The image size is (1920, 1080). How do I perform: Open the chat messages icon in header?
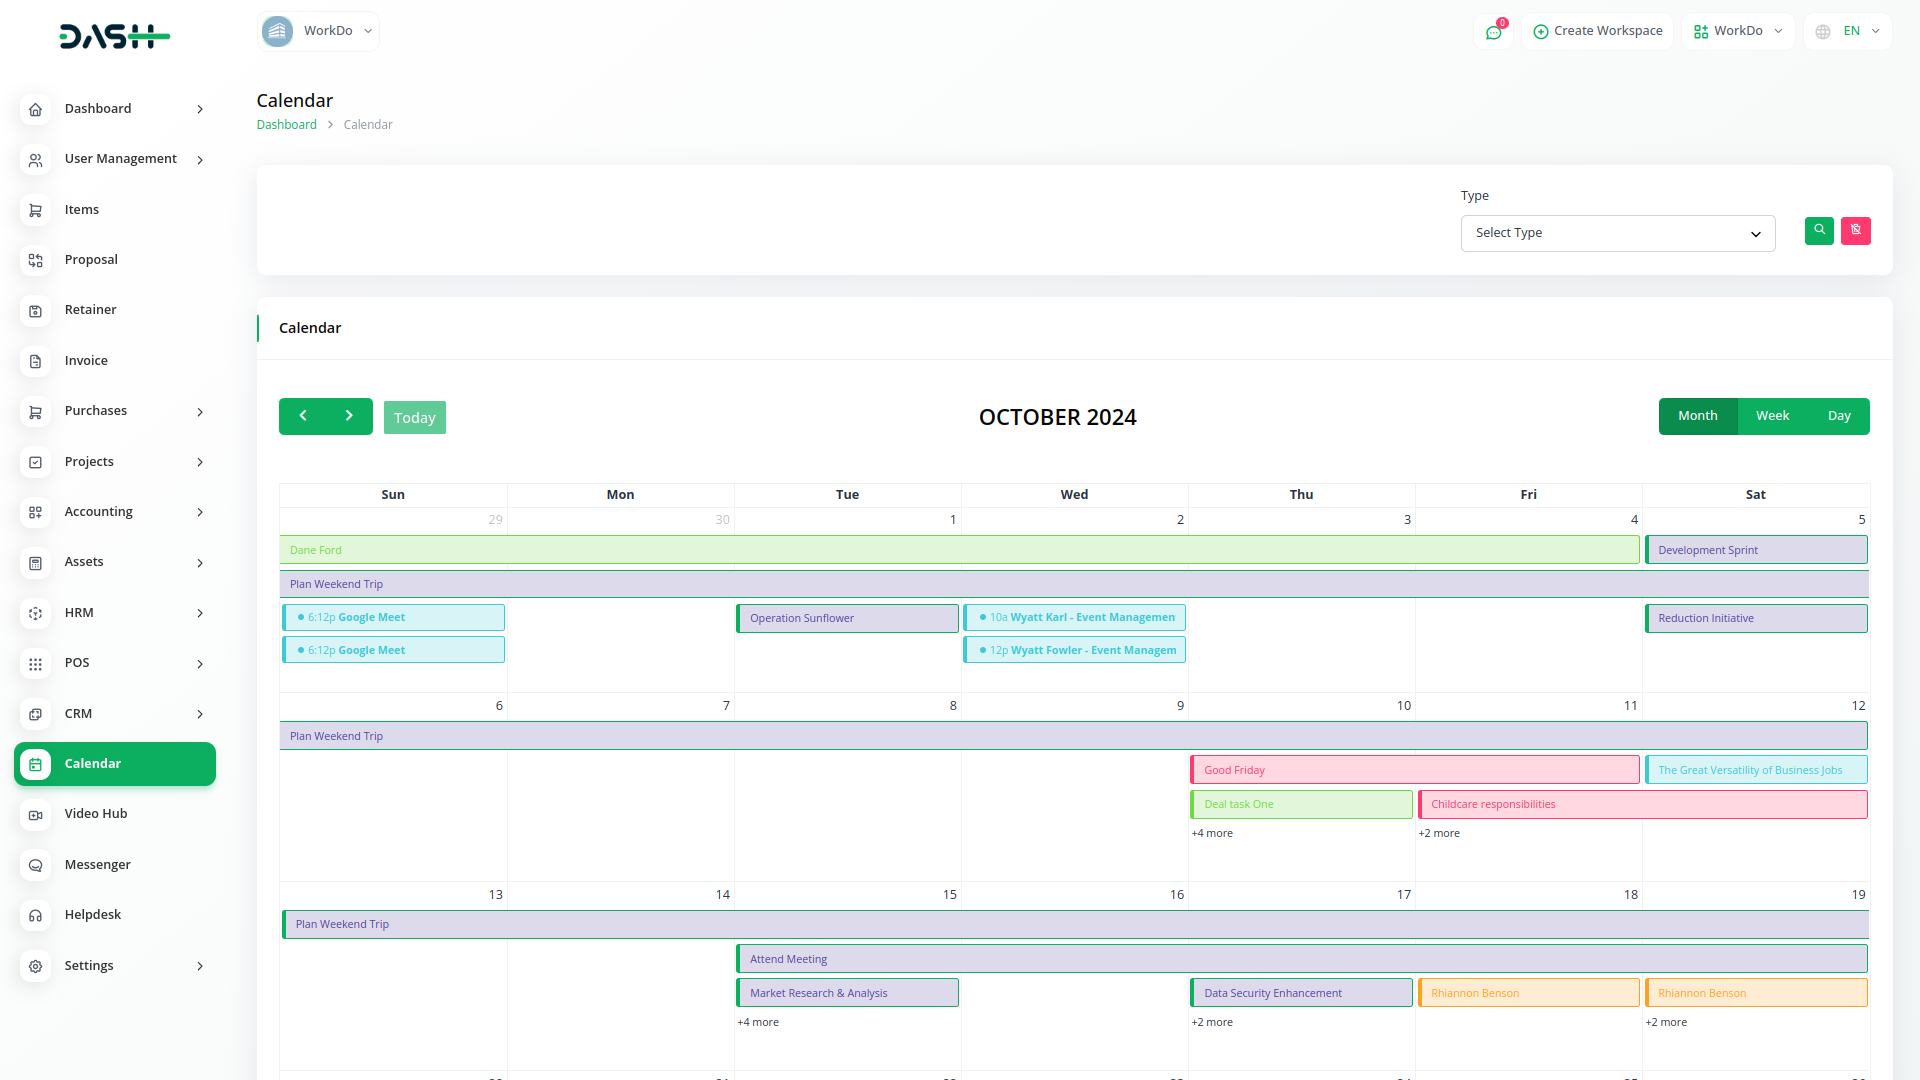click(x=1493, y=32)
